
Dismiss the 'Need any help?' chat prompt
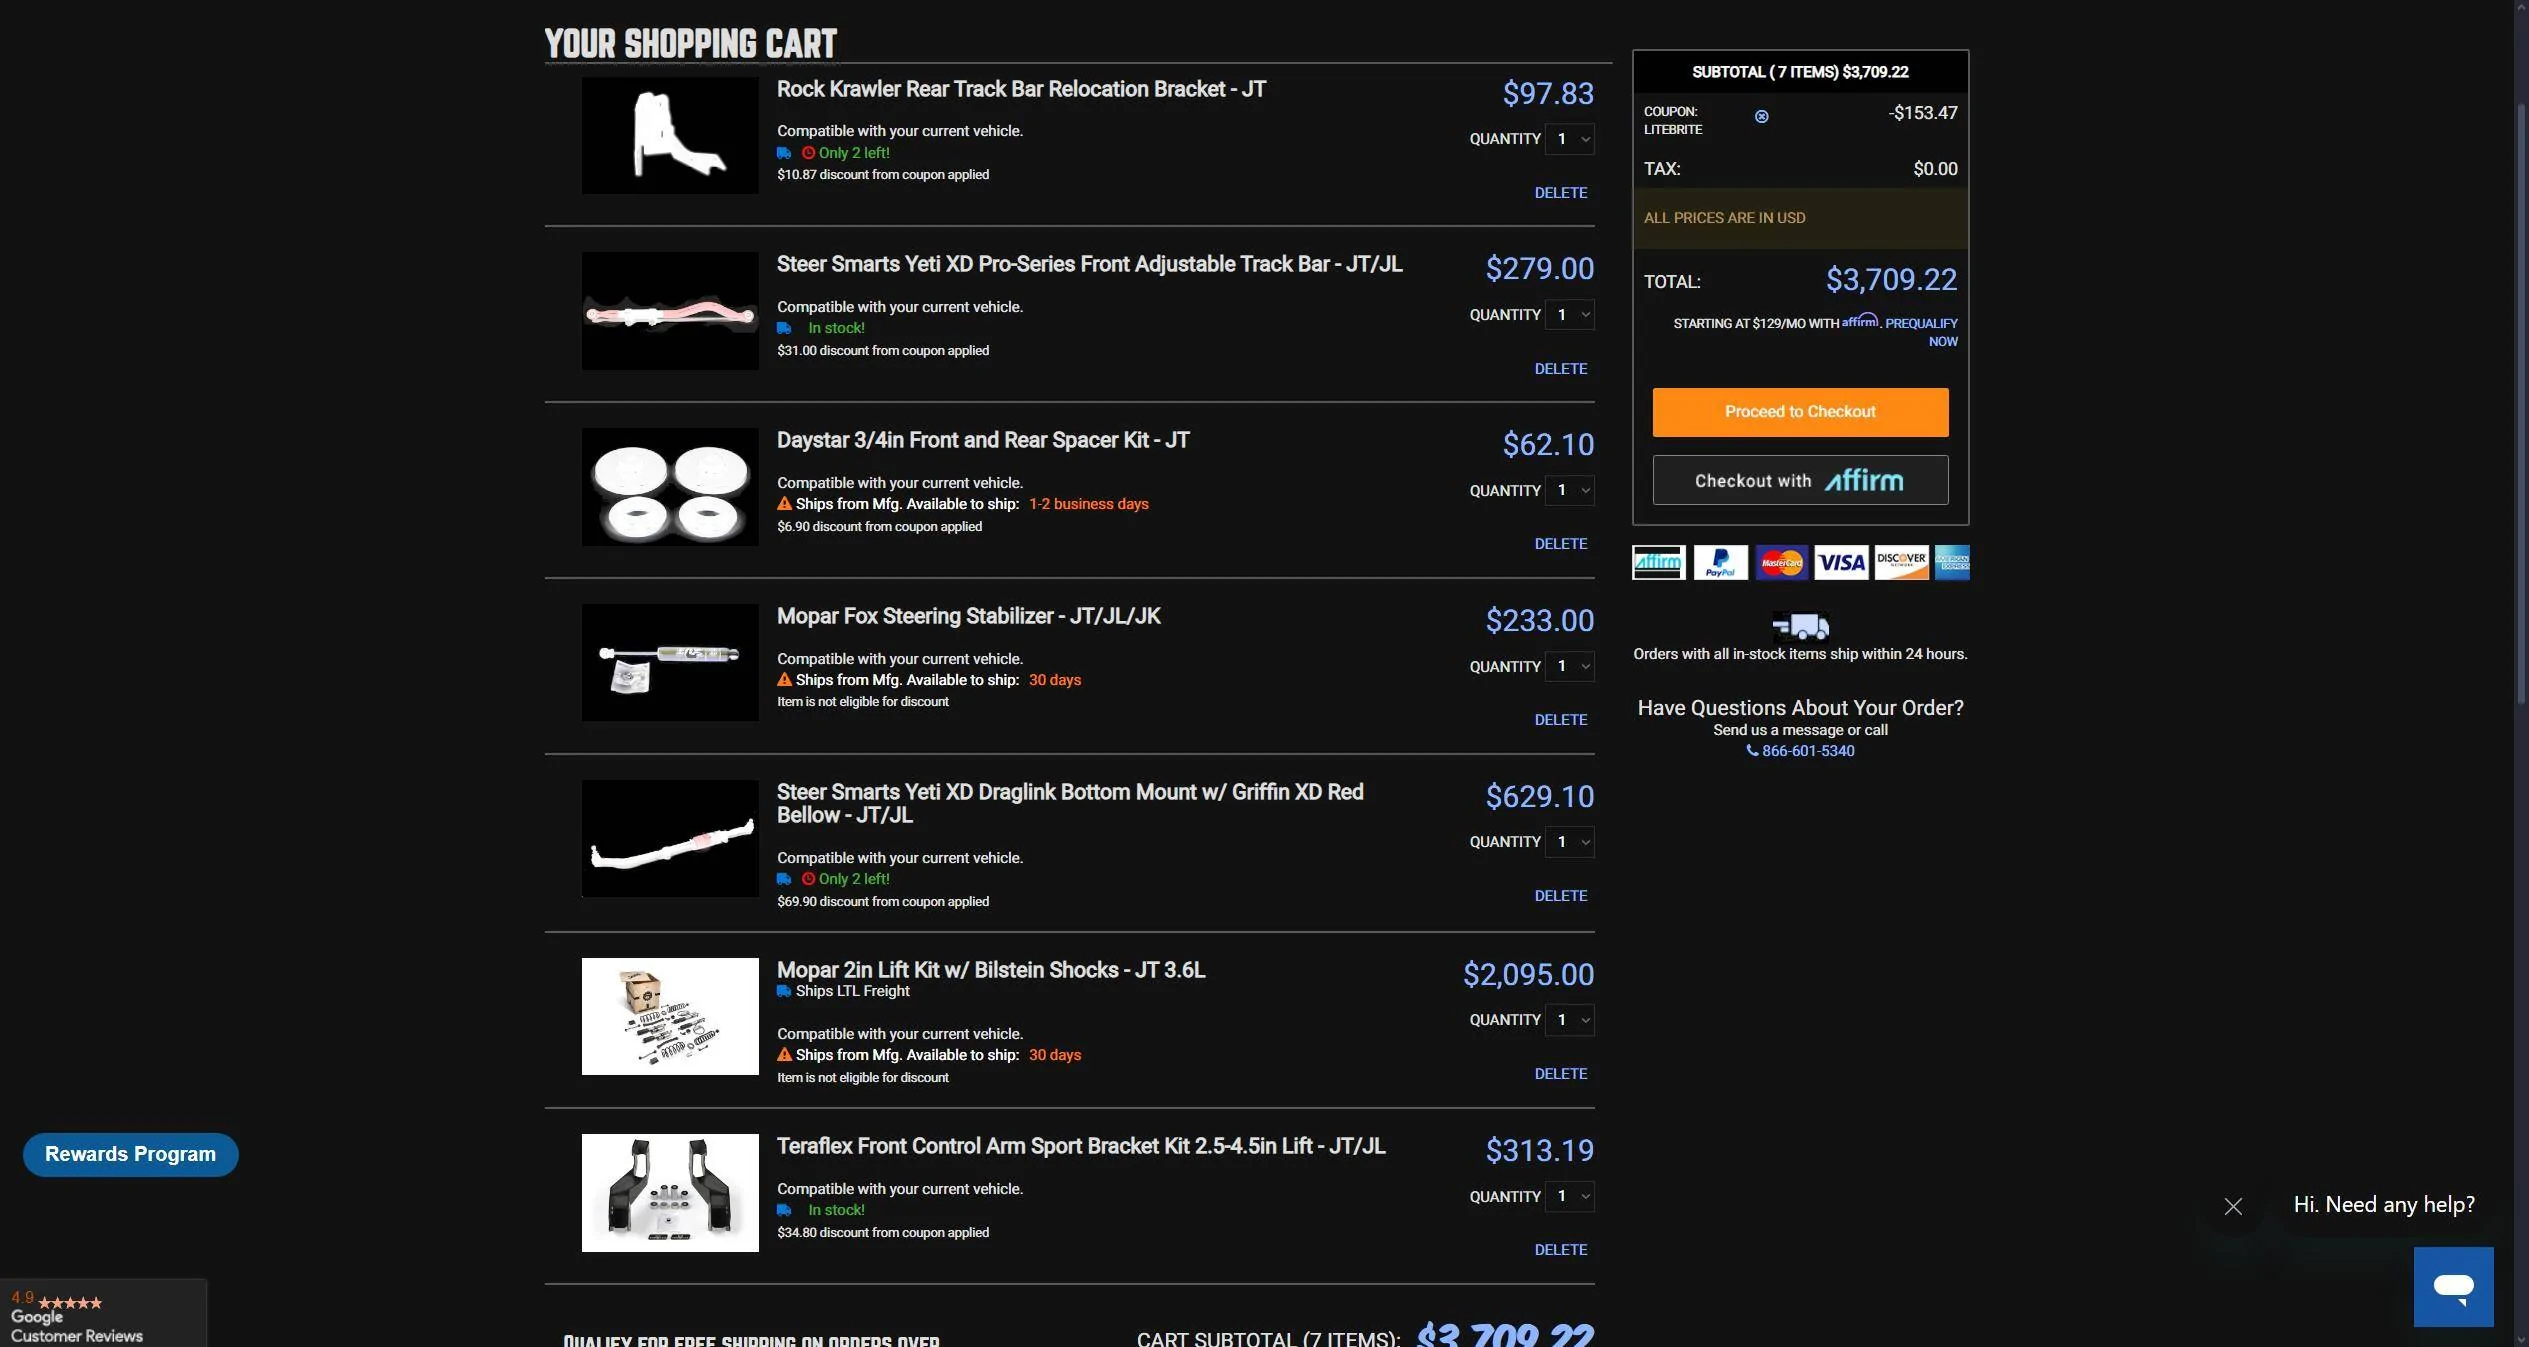[x=2233, y=1206]
